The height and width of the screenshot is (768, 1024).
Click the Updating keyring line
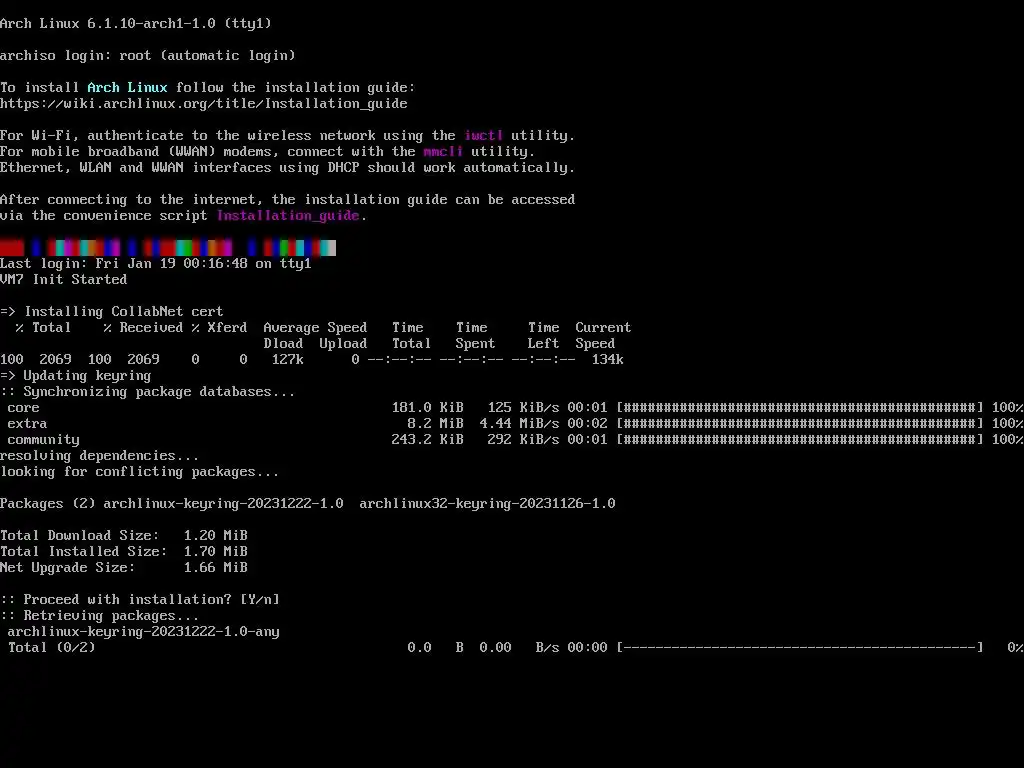coord(76,376)
